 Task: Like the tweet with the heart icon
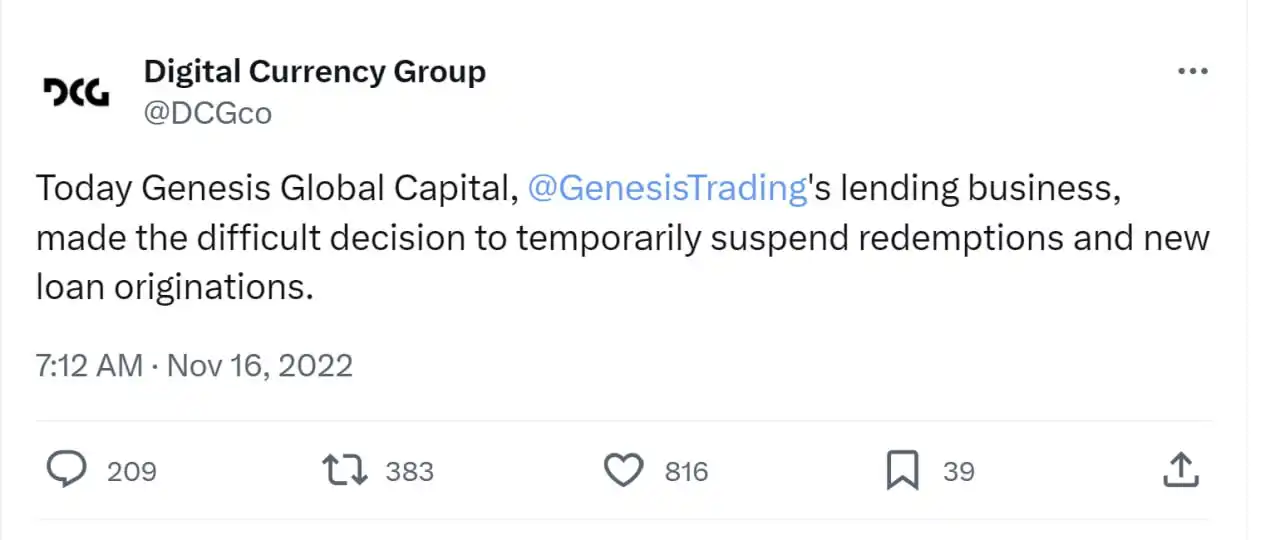tap(624, 470)
